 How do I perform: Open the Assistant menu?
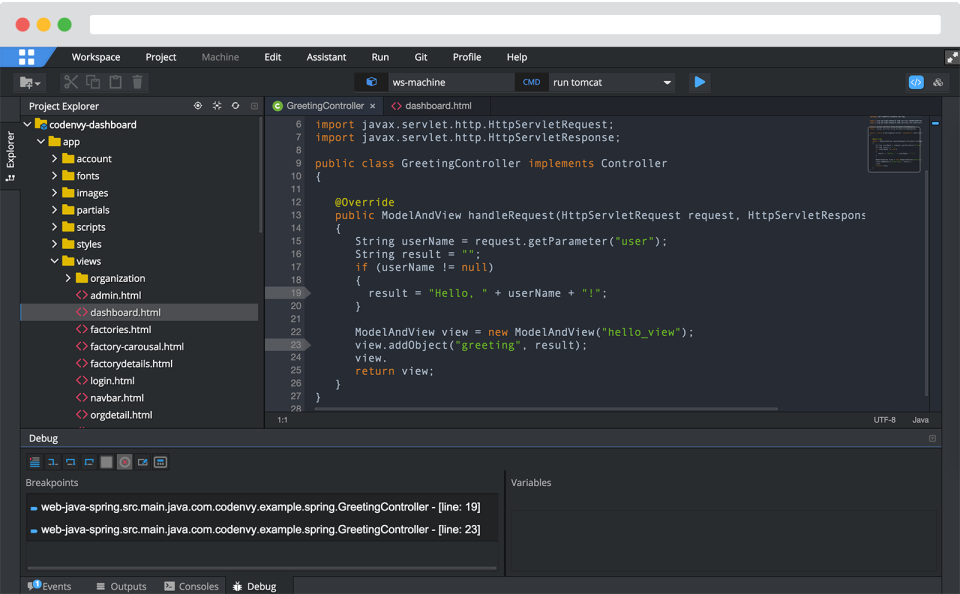[x=326, y=57]
